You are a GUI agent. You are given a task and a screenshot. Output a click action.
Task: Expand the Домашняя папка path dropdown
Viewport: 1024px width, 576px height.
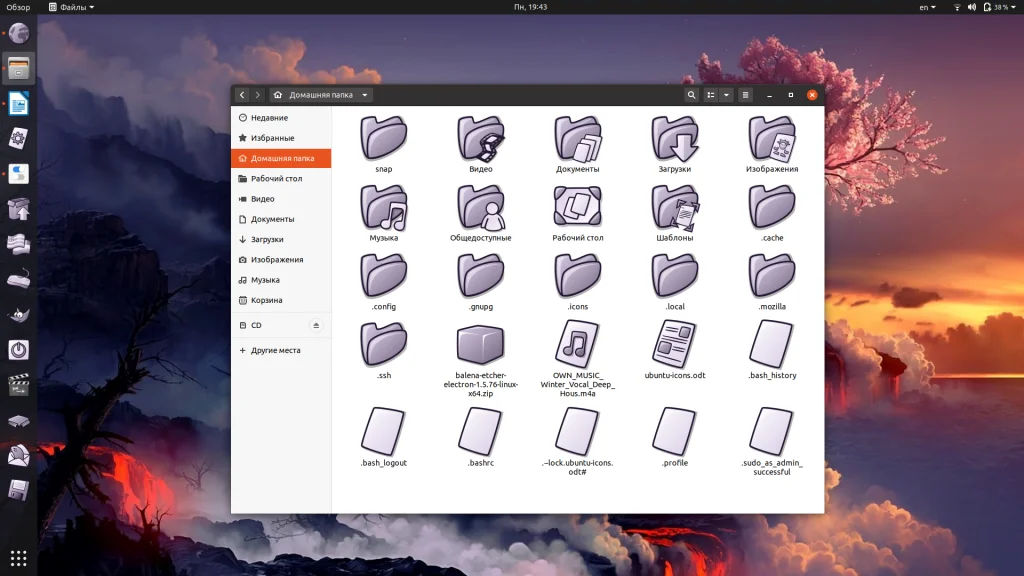(366, 95)
